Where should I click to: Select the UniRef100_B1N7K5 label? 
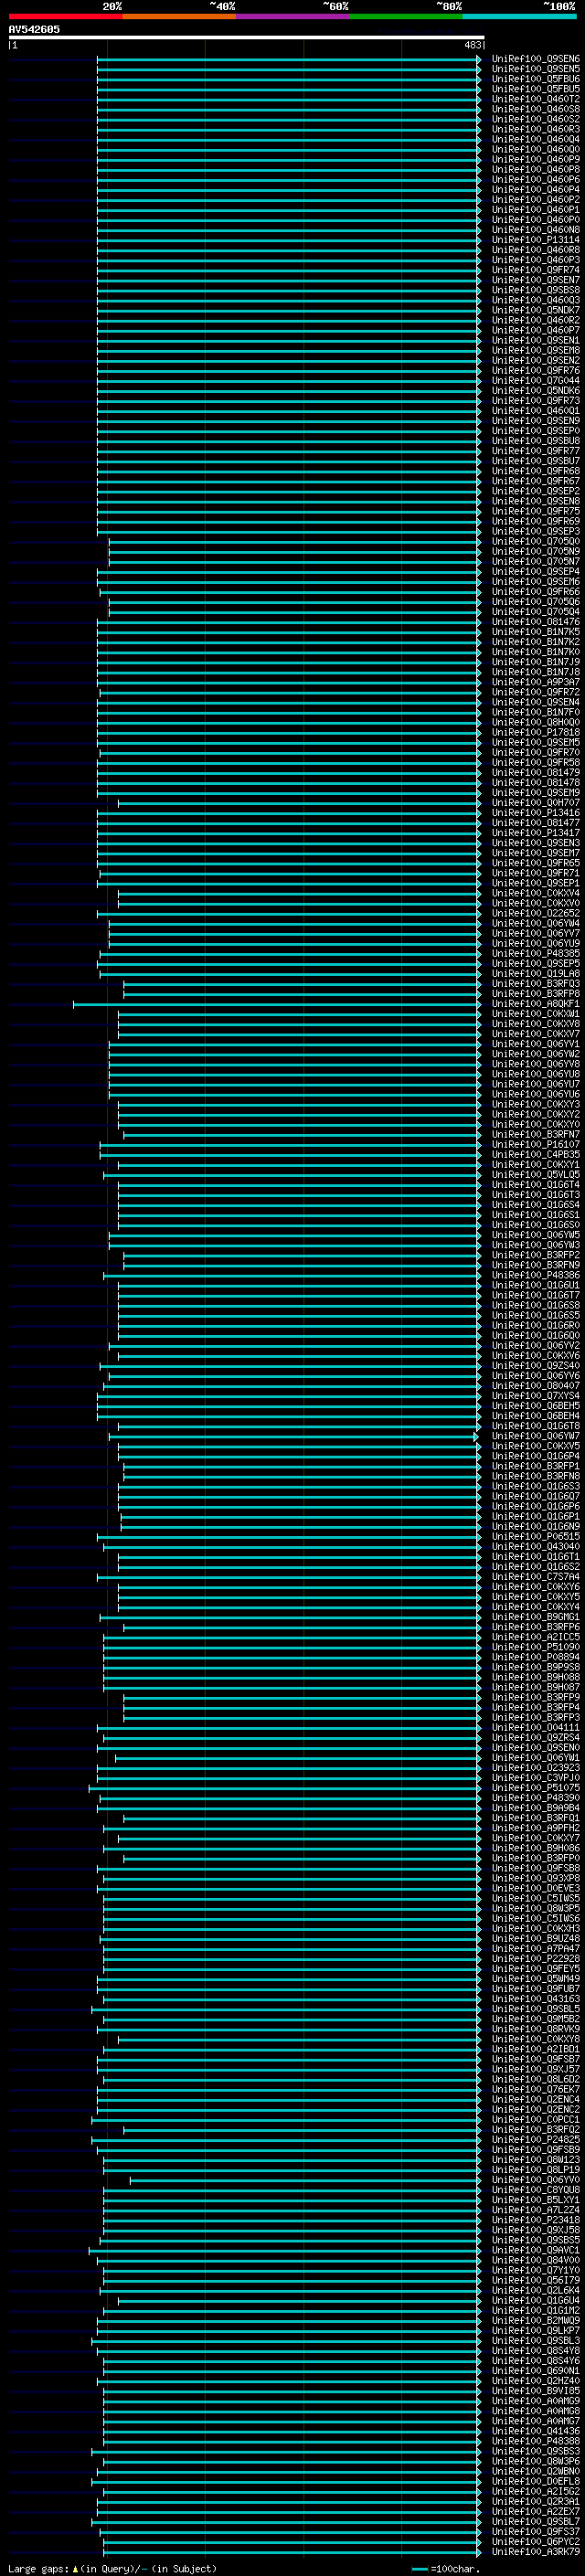[535, 632]
